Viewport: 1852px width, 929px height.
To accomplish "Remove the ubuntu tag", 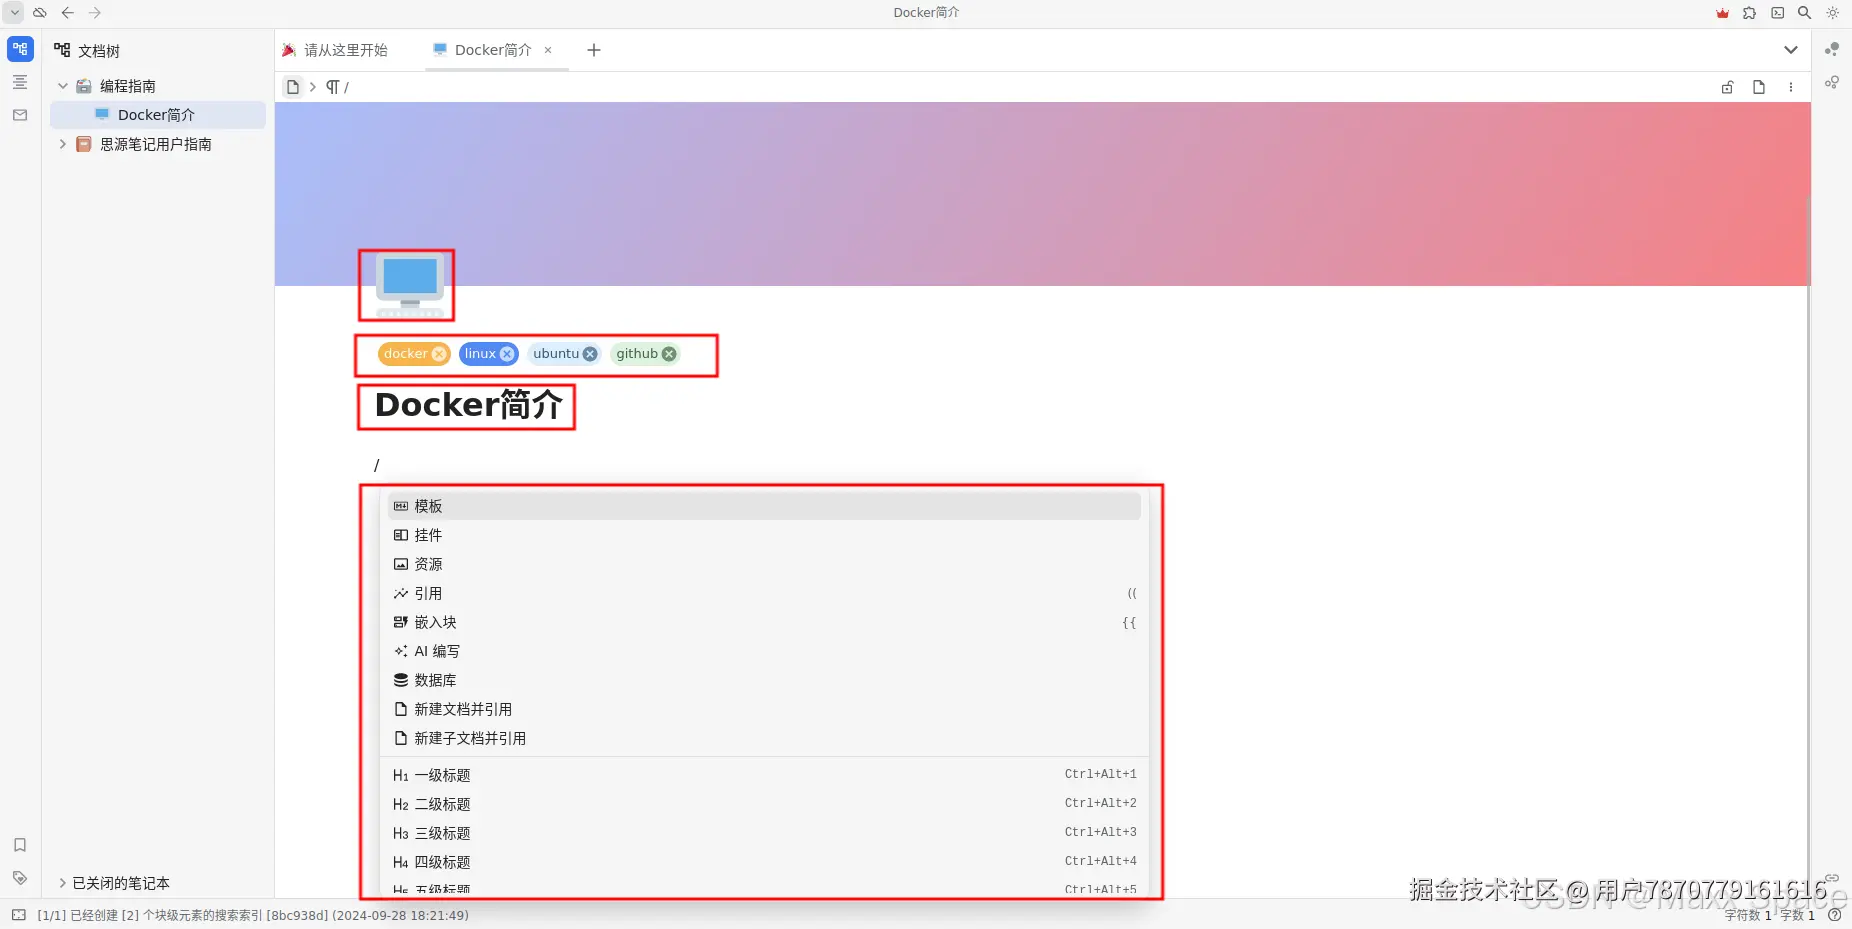I will pos(590,354).
